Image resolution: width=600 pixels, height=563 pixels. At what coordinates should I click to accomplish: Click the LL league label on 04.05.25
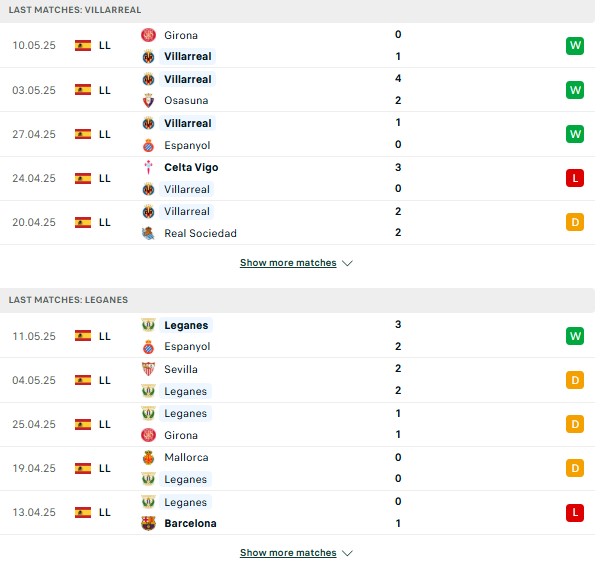coord(104,380)
